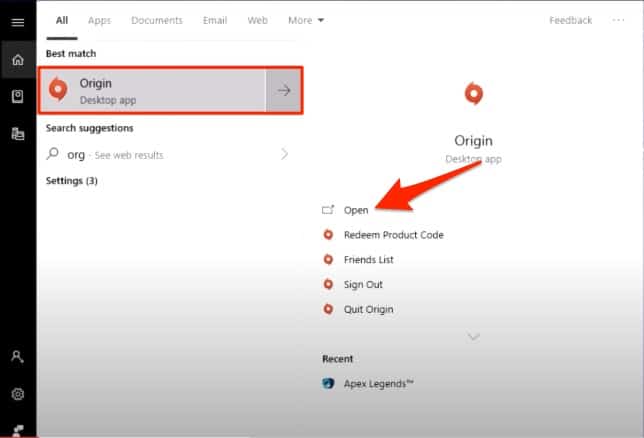Open the three-dot options menu
This screenshot has height=438, width=644.
click(618, 20)
